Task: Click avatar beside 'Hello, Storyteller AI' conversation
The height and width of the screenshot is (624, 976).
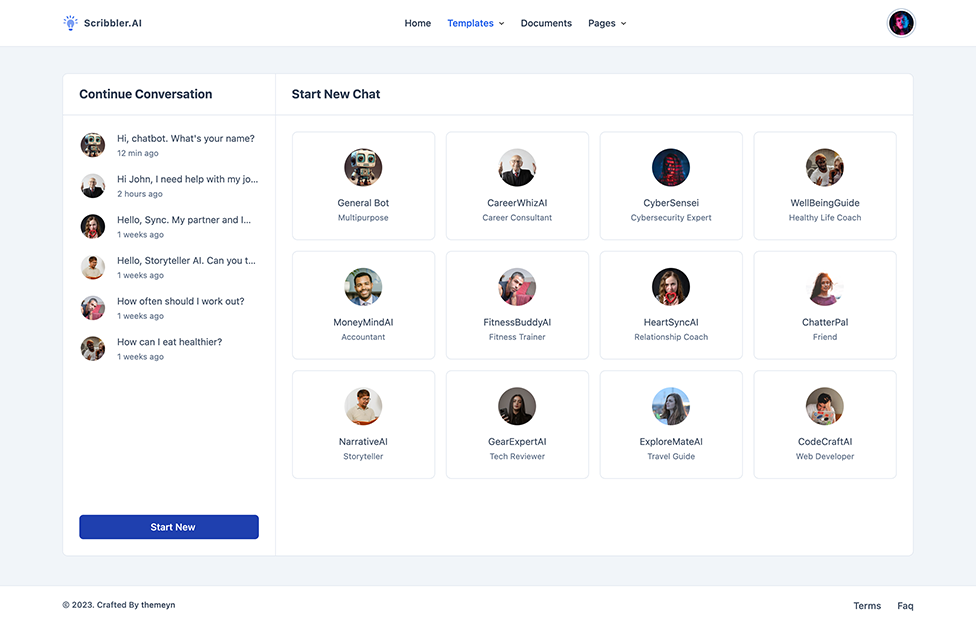Action: pos(93,267)
